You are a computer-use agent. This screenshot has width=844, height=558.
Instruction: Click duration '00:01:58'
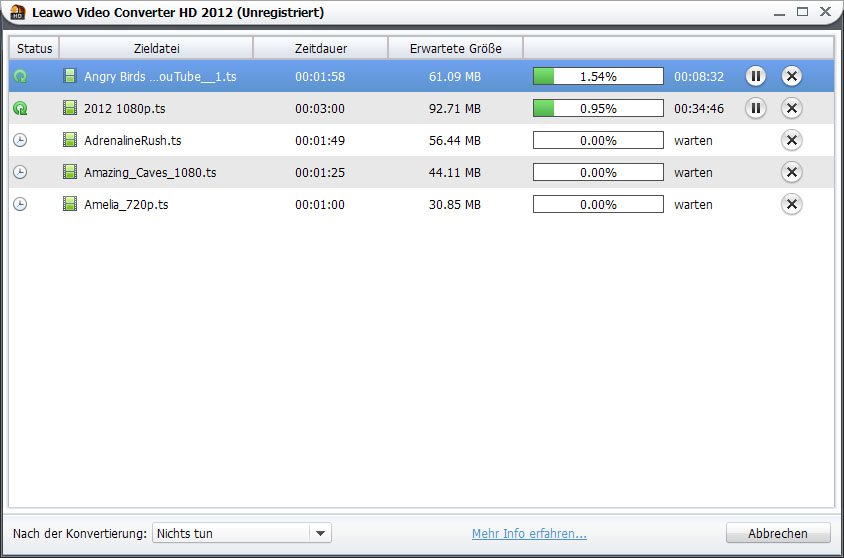point(320,76)
